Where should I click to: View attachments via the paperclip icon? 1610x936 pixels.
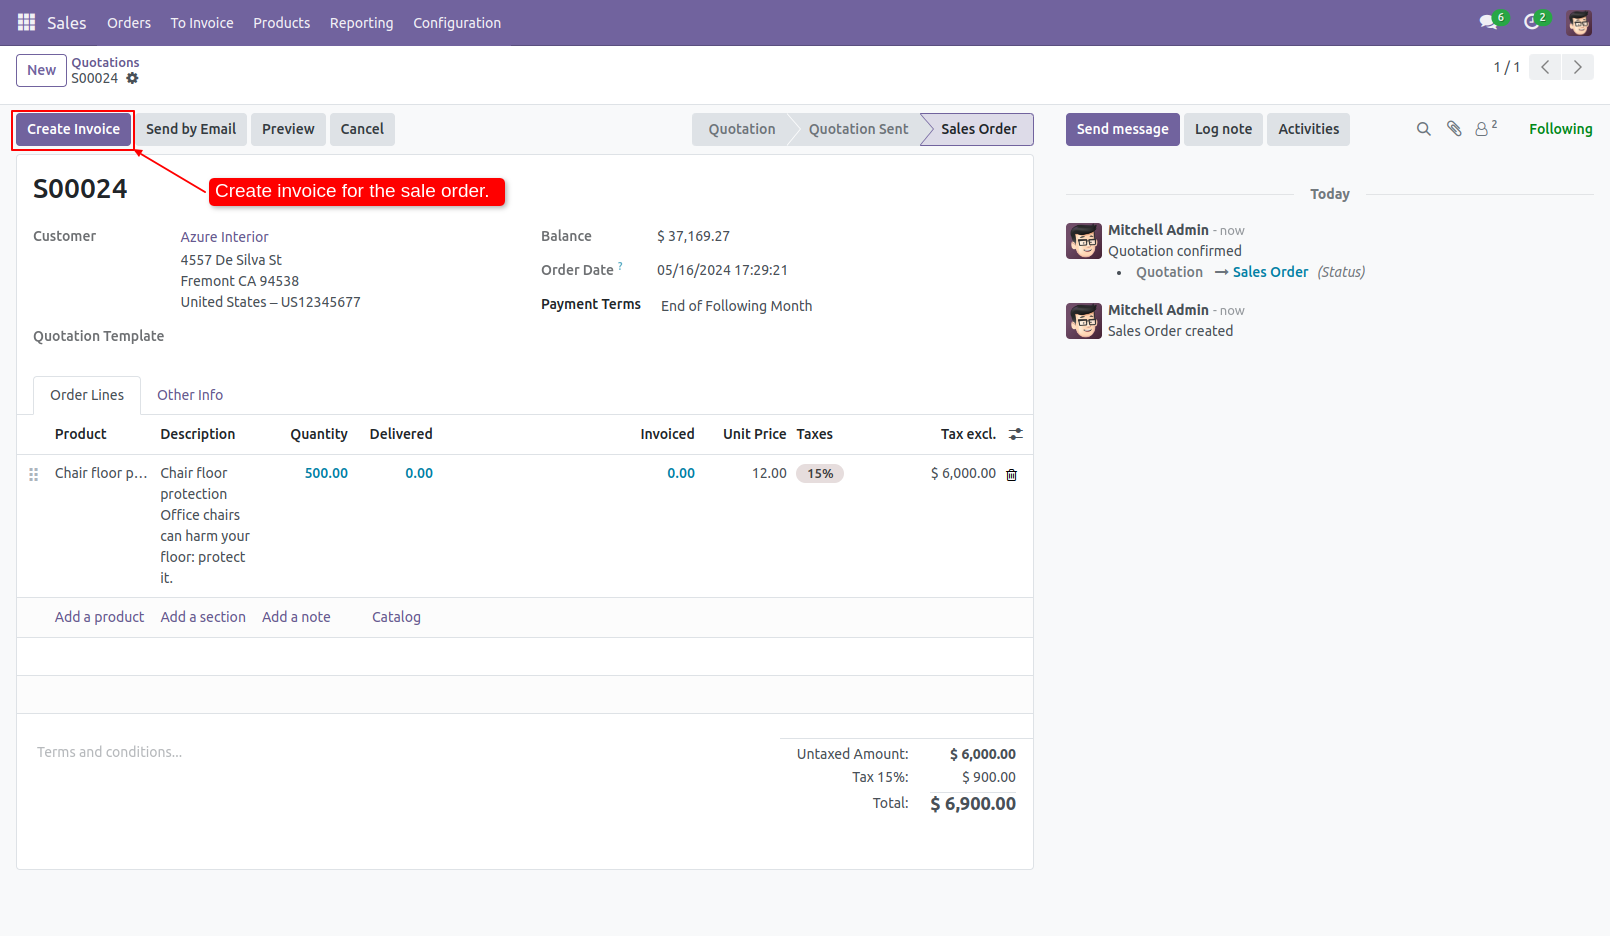(1453, 128)
